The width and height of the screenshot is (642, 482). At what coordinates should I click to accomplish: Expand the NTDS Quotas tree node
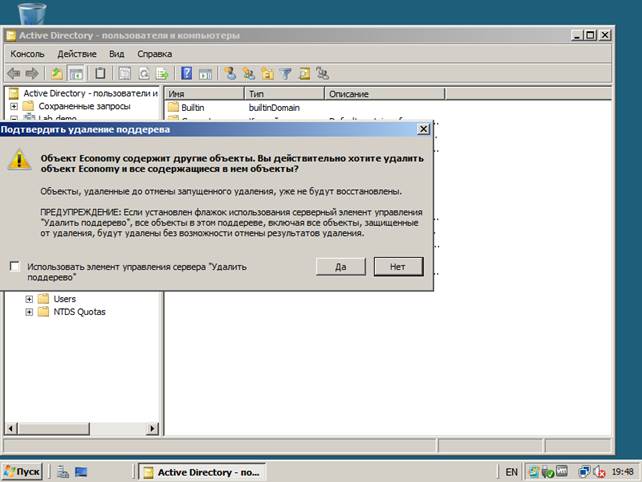(29, 312)
